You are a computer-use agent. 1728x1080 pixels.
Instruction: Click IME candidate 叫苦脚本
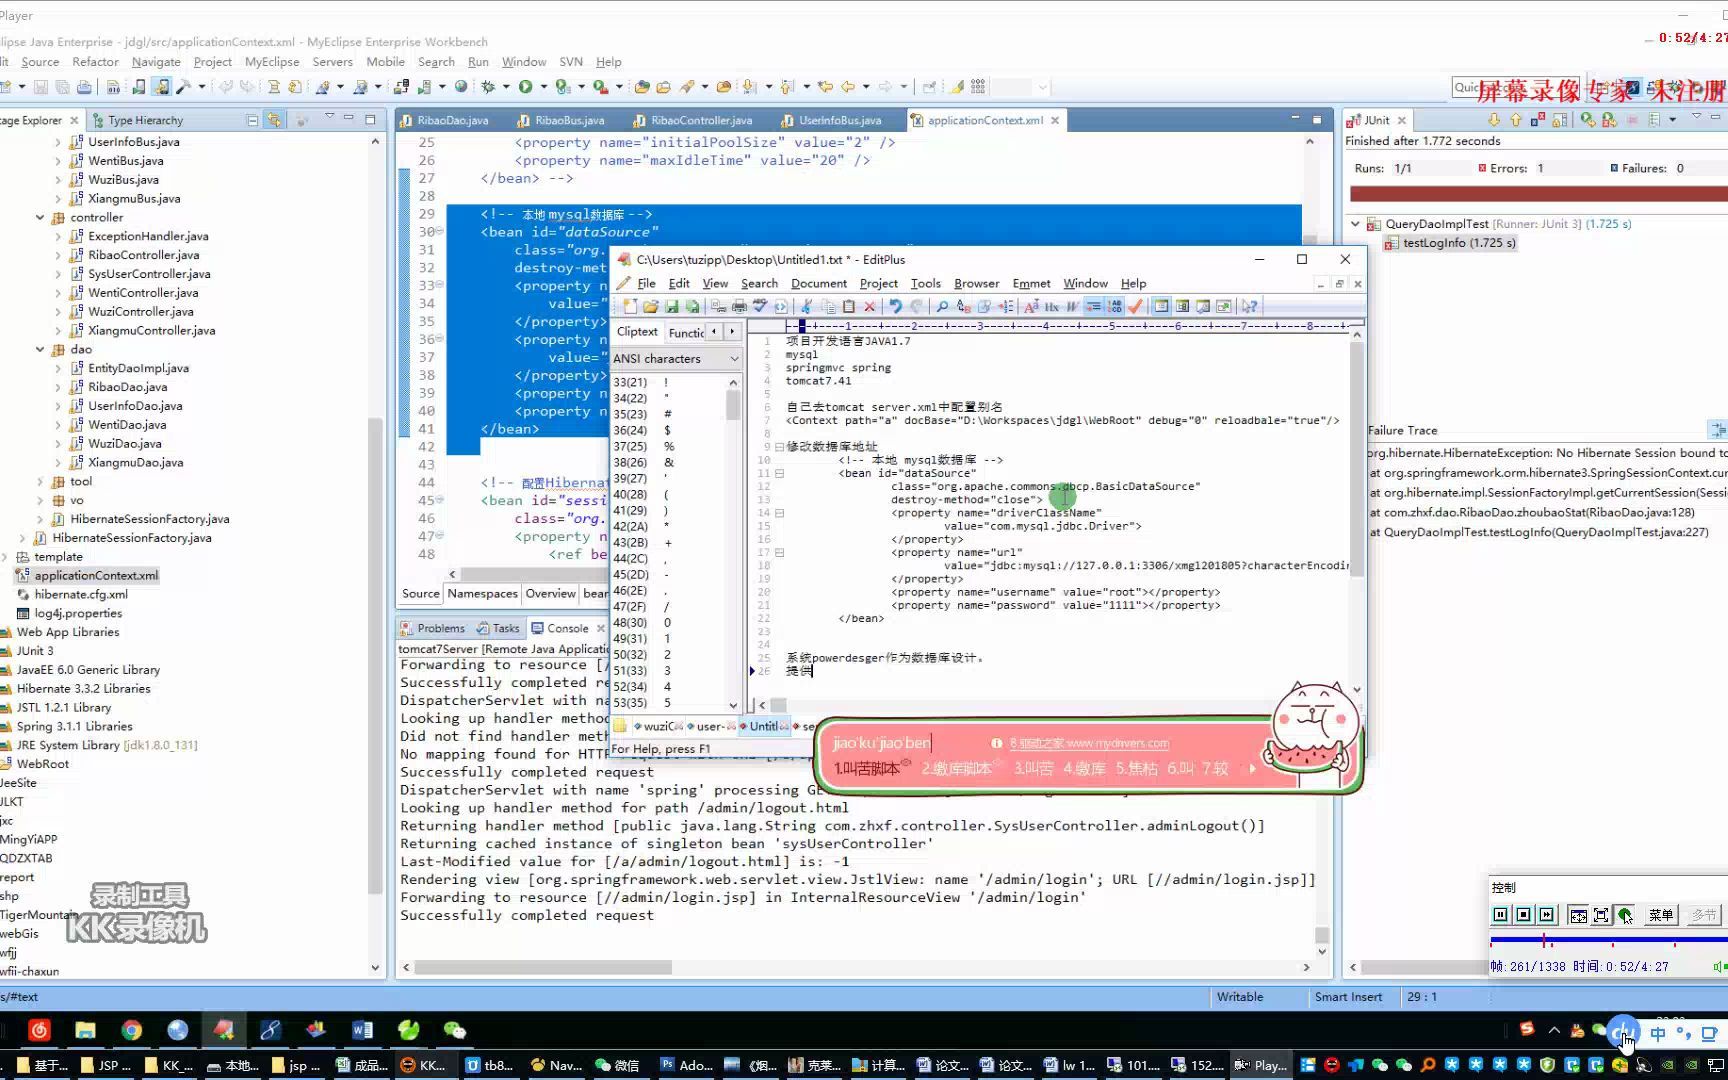[x=866, y=768]
